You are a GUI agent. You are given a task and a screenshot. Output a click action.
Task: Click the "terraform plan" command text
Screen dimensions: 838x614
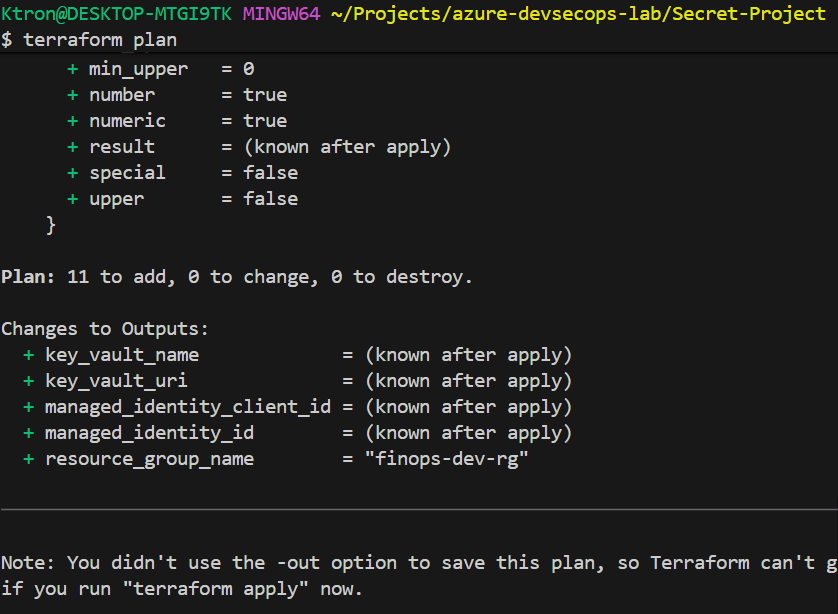click(98, 40)
